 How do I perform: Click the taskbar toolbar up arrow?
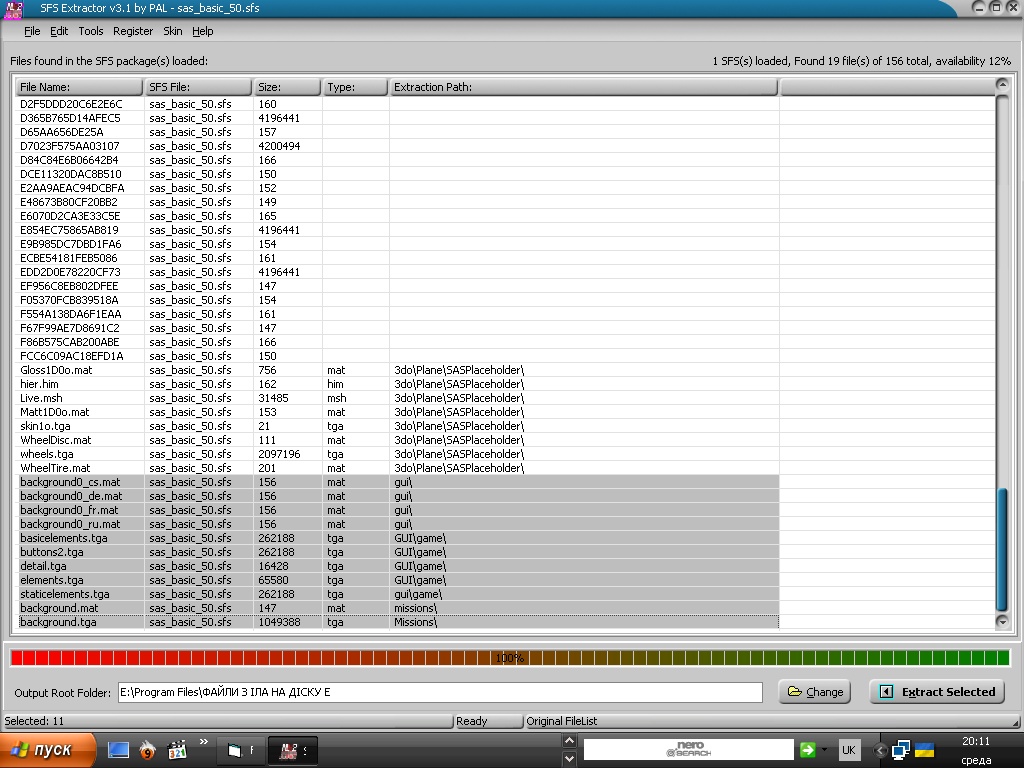569,741
